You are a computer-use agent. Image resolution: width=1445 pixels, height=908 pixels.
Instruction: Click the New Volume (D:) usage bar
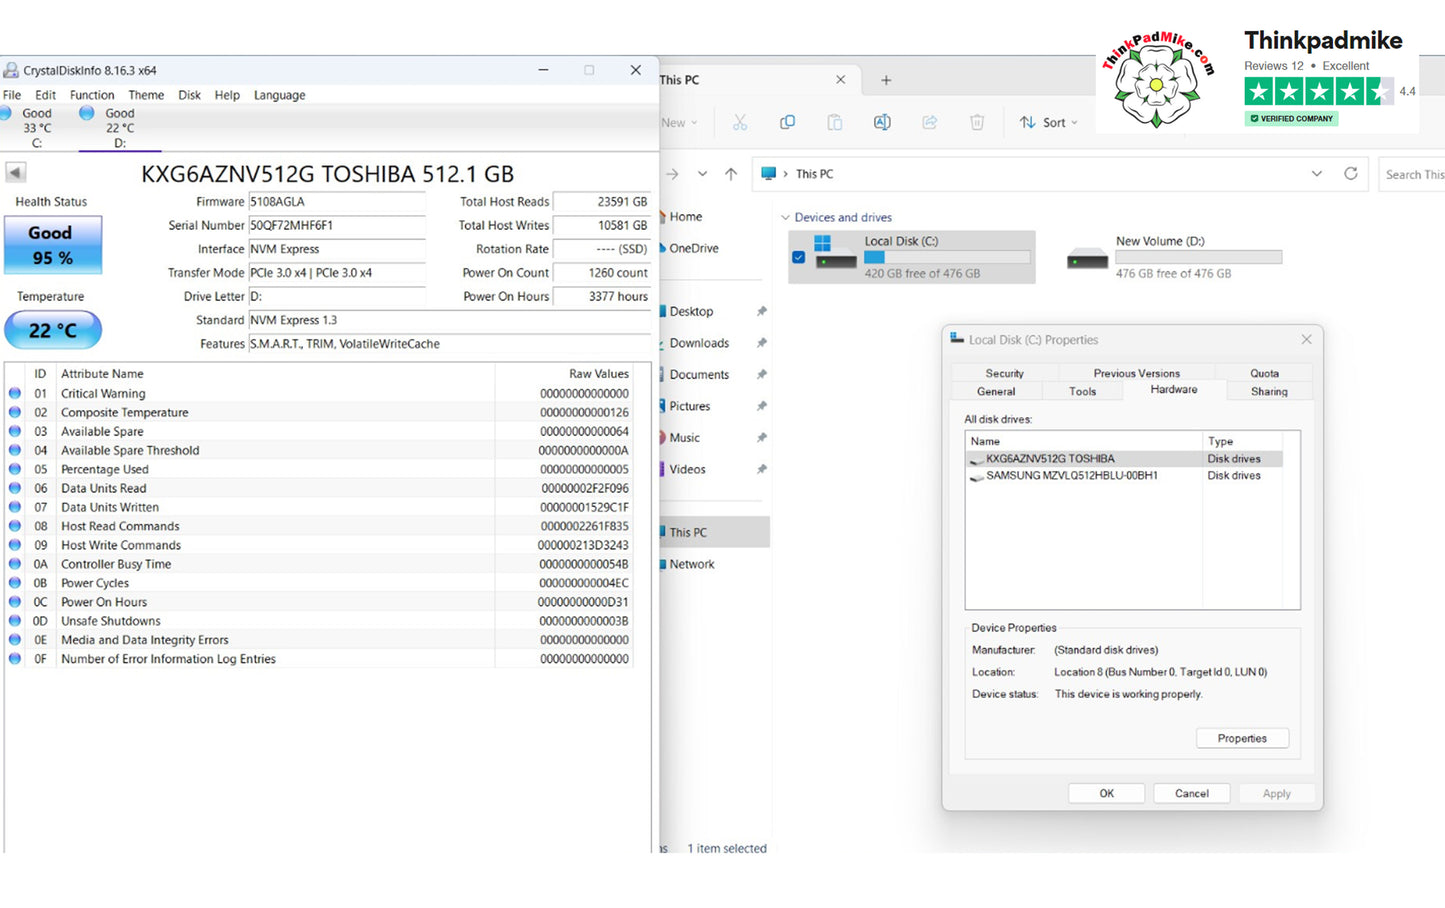1198,257
